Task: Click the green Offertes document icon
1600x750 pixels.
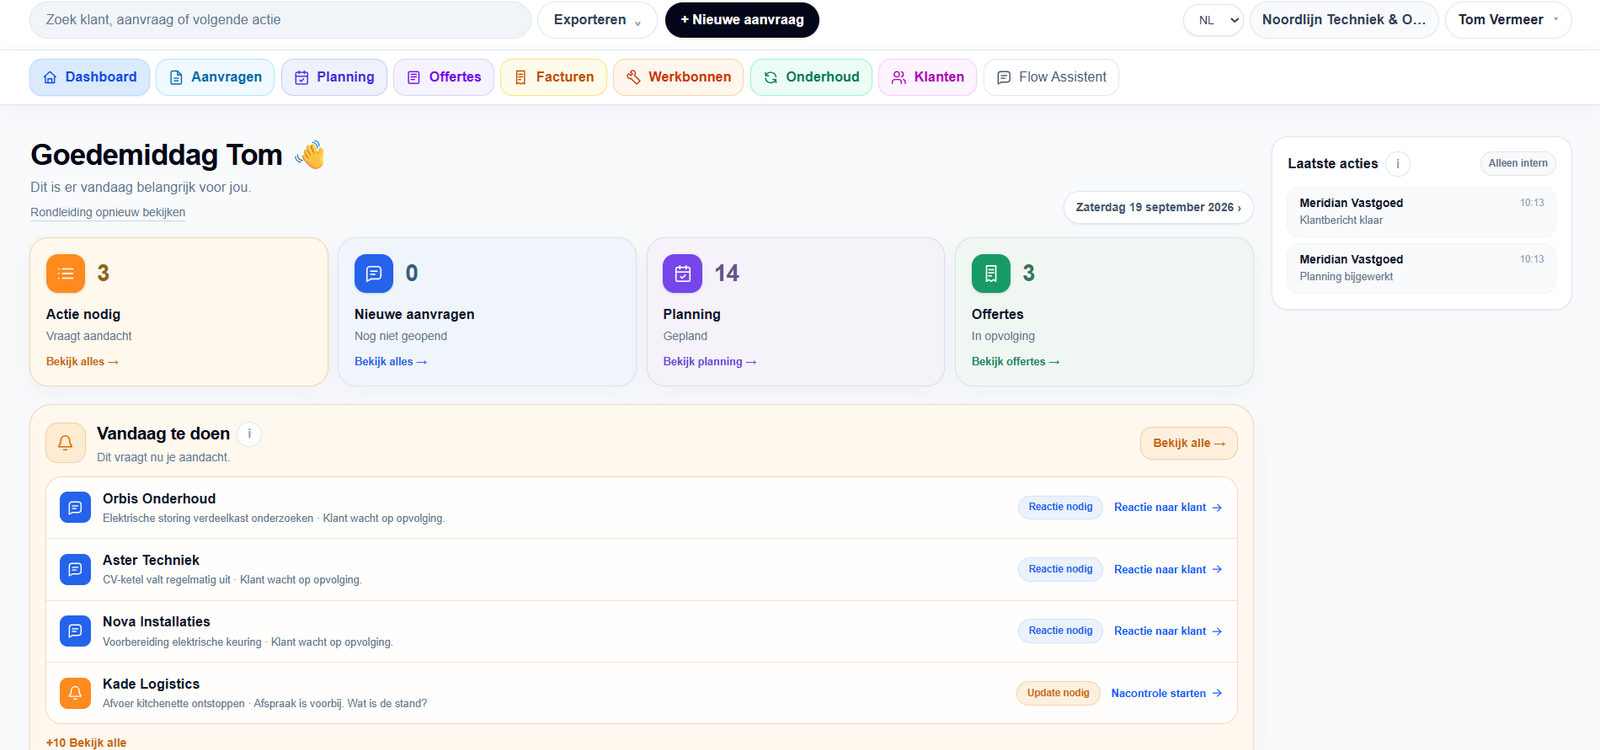Action: [991, 274]
